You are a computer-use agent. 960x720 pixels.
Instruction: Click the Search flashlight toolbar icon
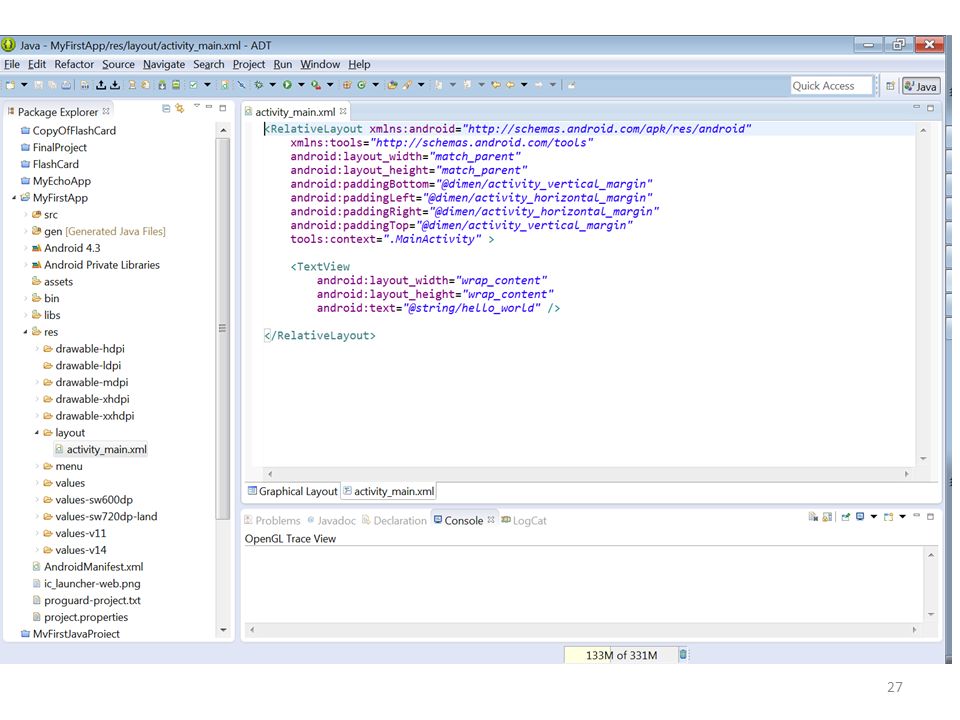tap(407, 85)
